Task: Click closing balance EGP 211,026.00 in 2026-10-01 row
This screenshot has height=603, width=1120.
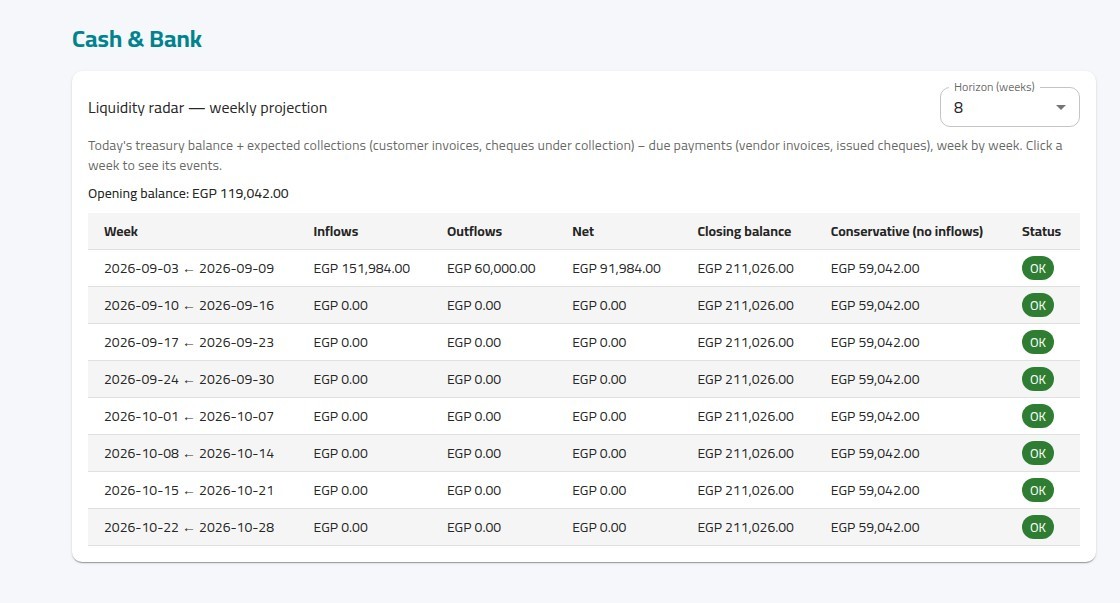Action: pos(745,417)
